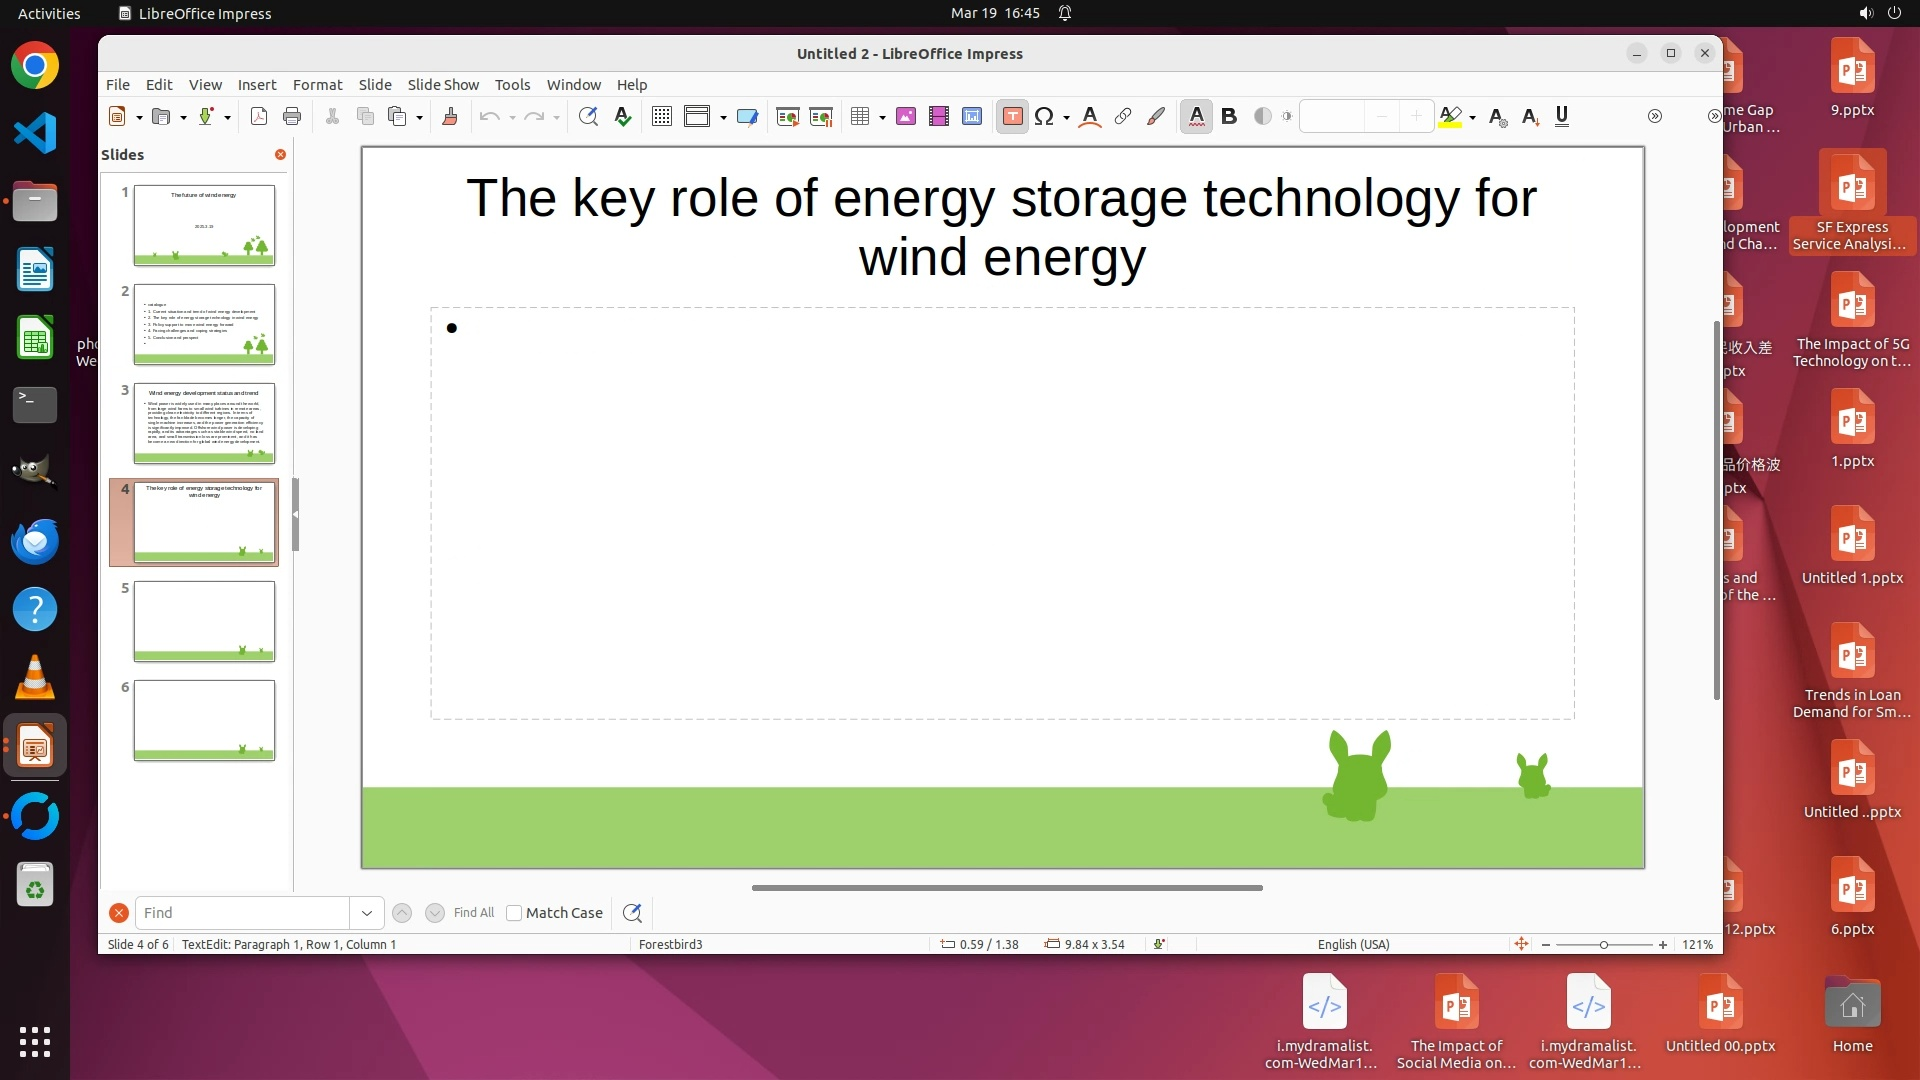Toggle Bold formatting

tap(1229, 117)
